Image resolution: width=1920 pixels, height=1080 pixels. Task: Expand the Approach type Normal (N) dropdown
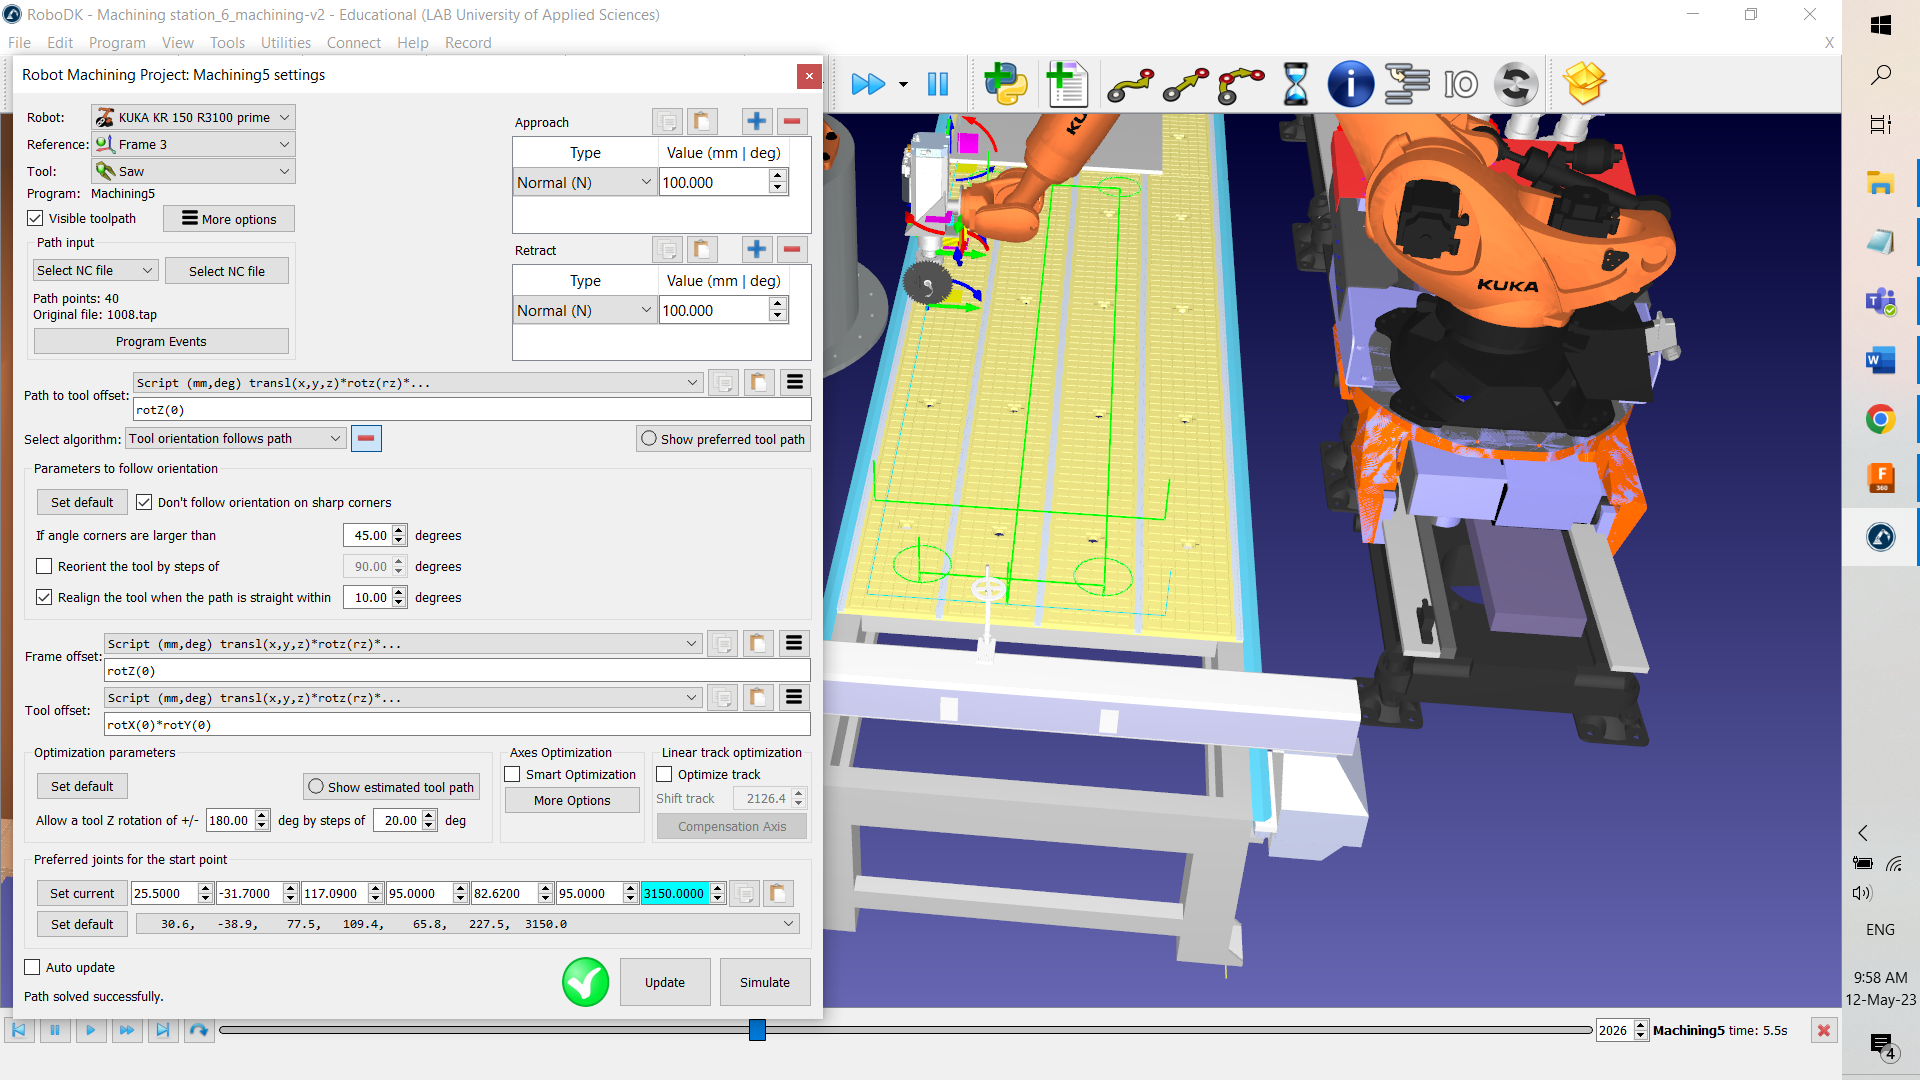point(584,183)
